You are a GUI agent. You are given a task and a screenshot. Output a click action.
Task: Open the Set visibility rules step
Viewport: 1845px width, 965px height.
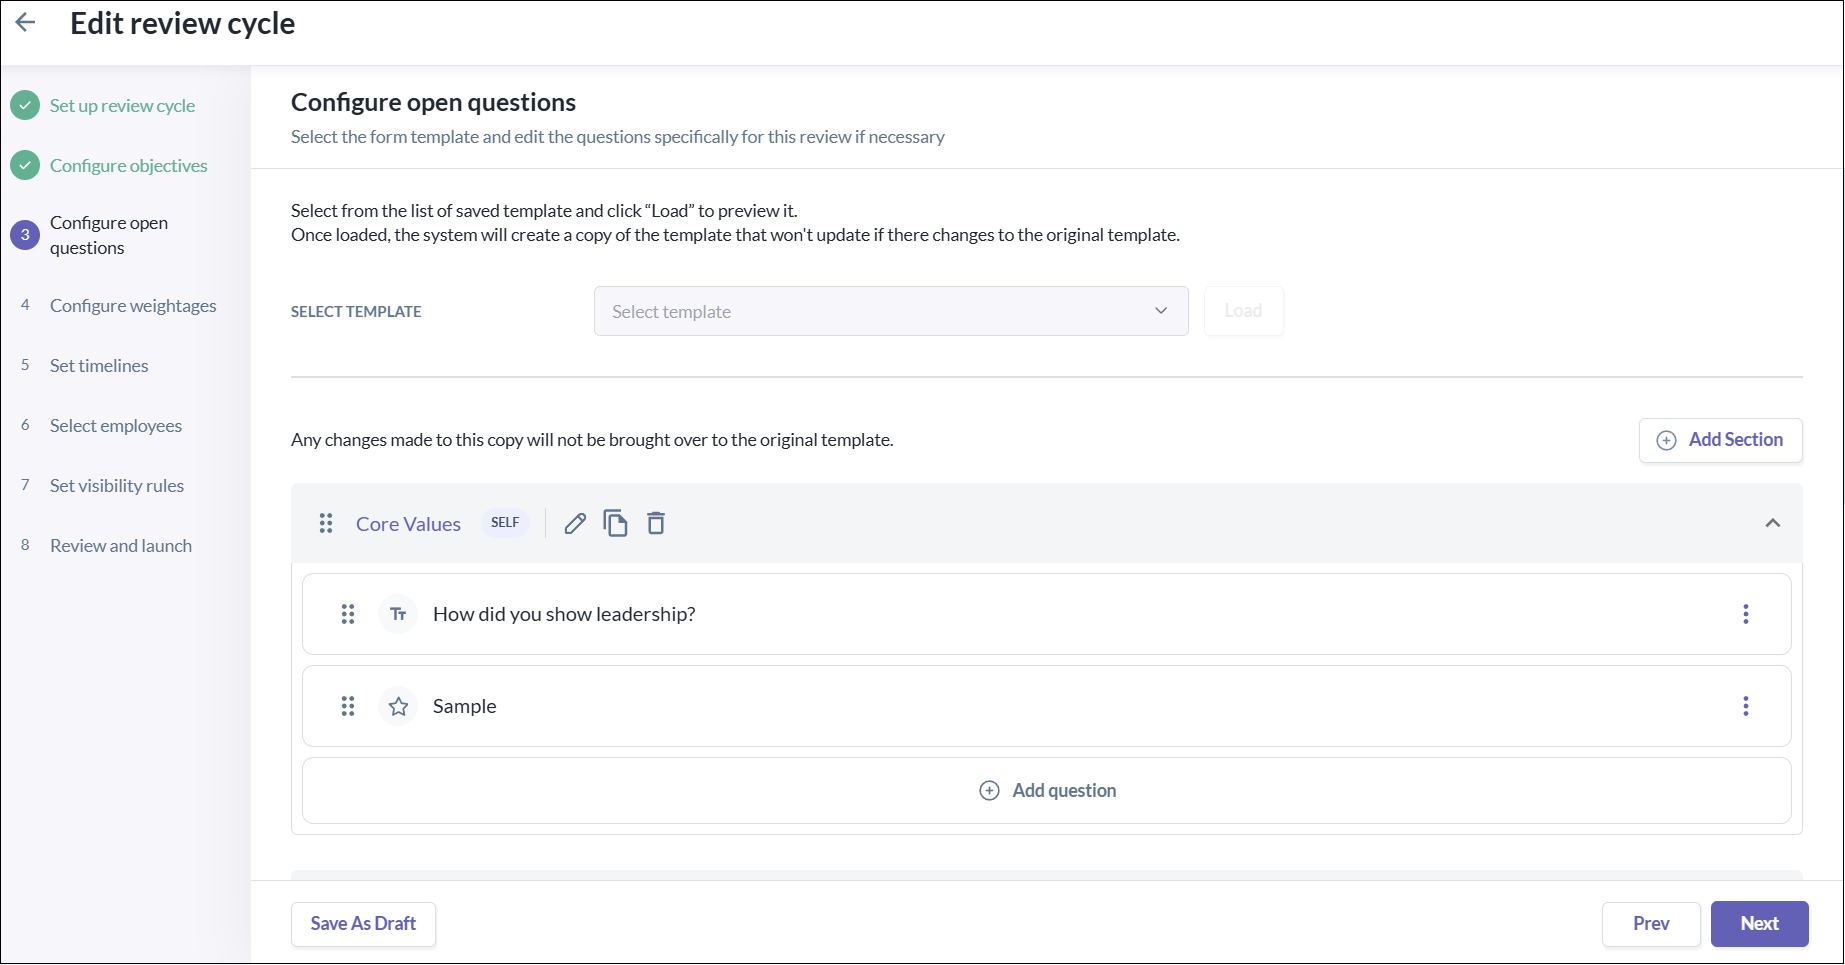point(117,485)
